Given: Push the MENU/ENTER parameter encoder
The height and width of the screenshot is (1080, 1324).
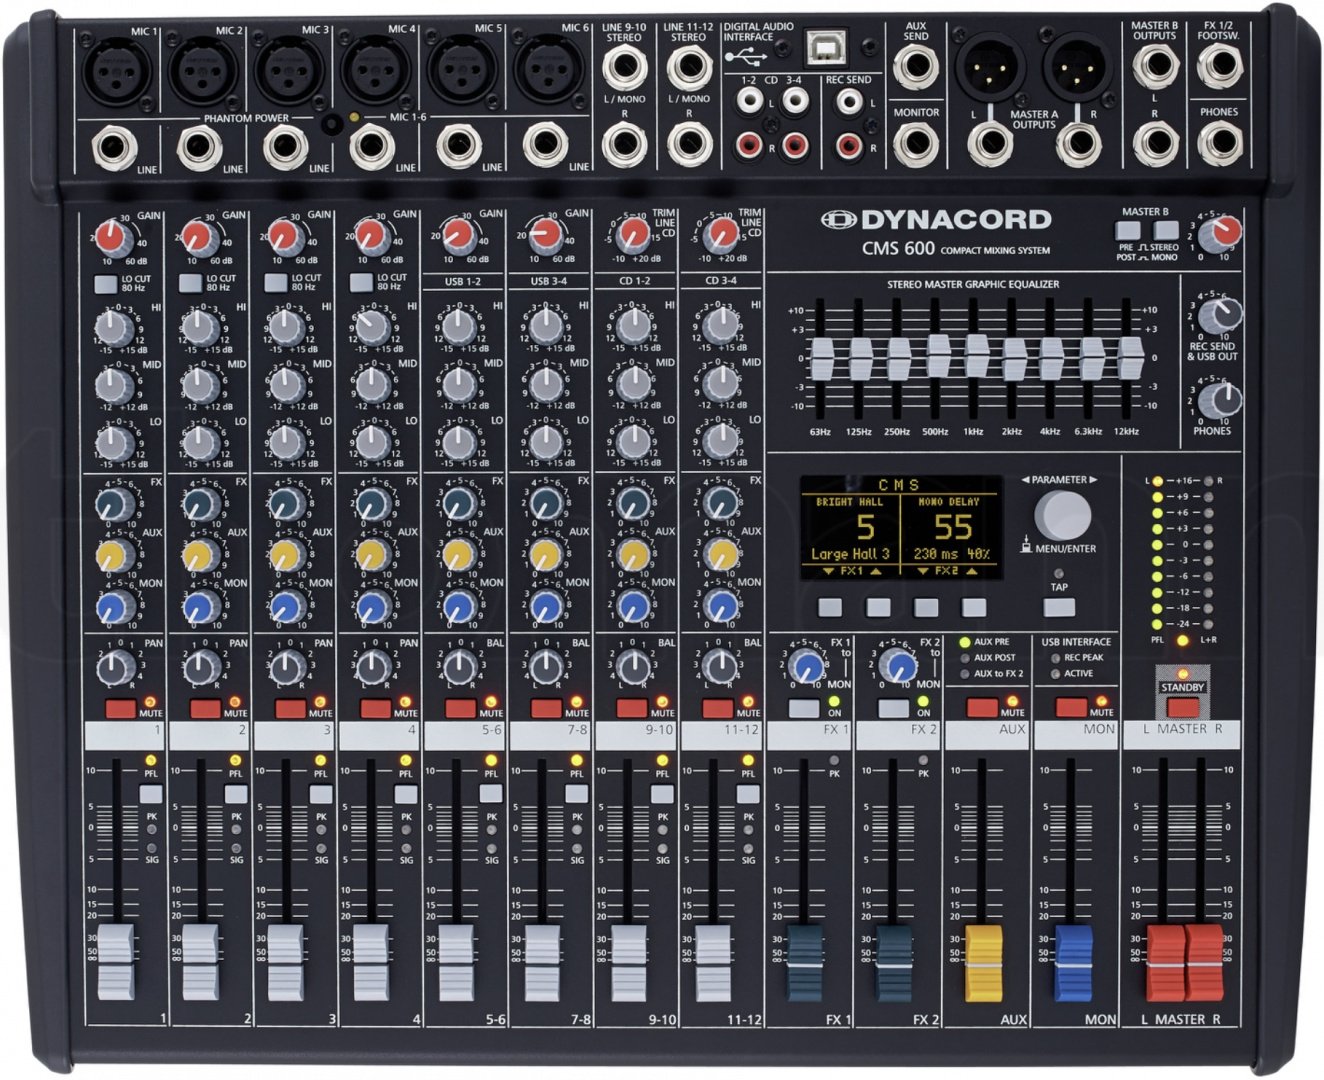Looking at the screenshot, I should point(1063,515).
